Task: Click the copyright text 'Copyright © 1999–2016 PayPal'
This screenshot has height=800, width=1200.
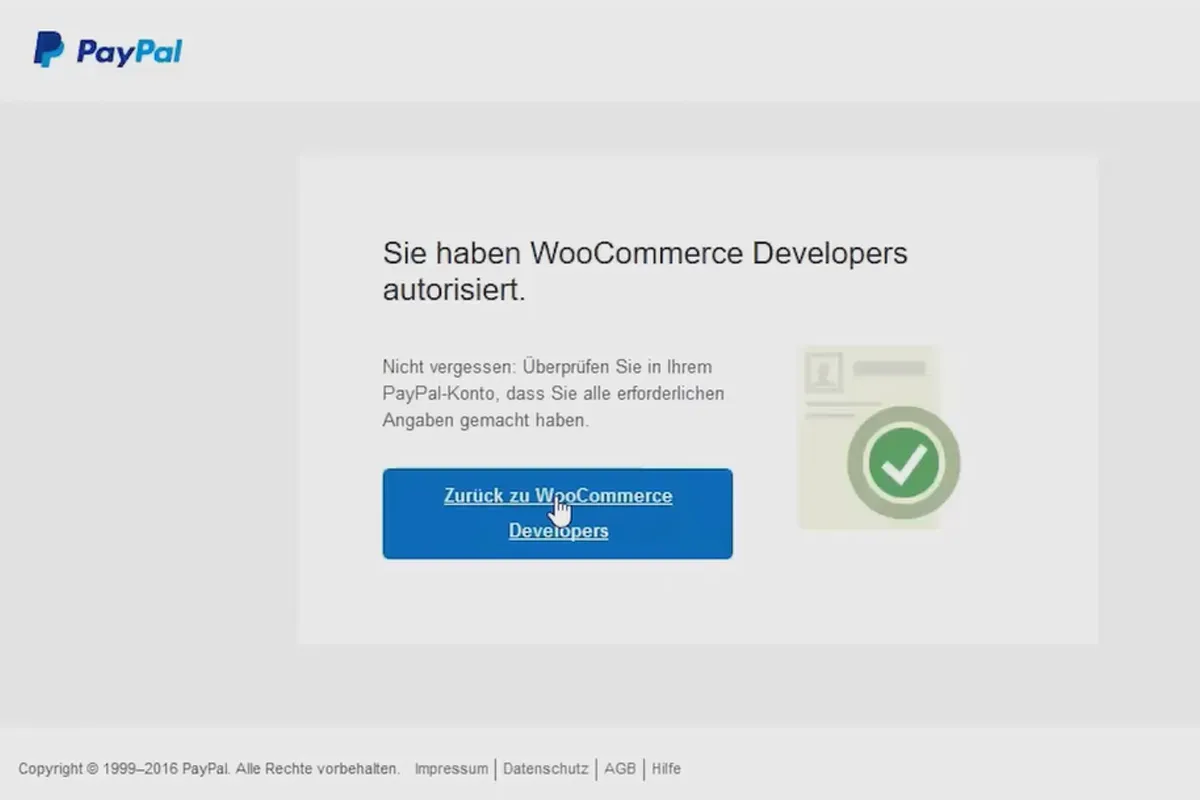Action: pos(124,769)
